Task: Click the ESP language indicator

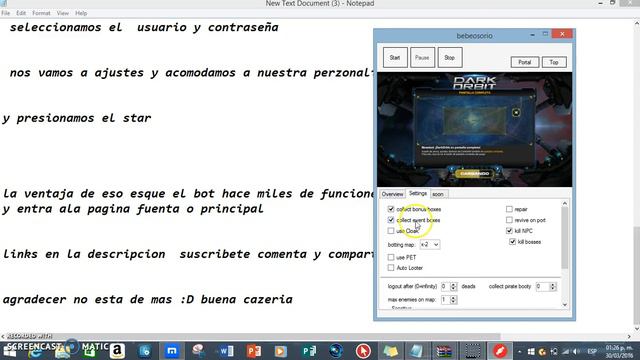Action: pos(592,351)
